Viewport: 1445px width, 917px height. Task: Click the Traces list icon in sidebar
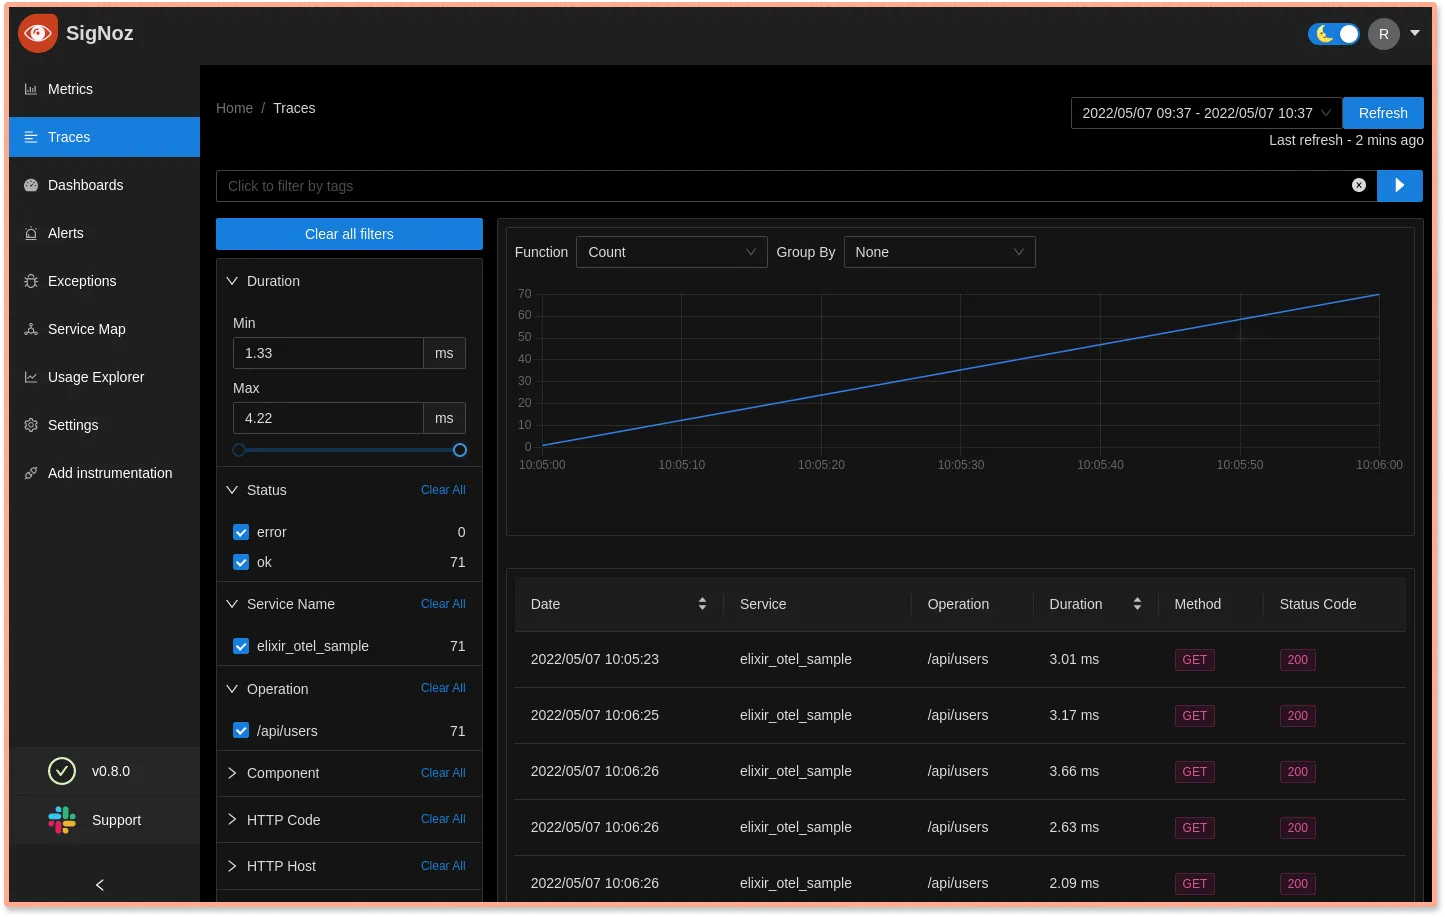(31, 137)
